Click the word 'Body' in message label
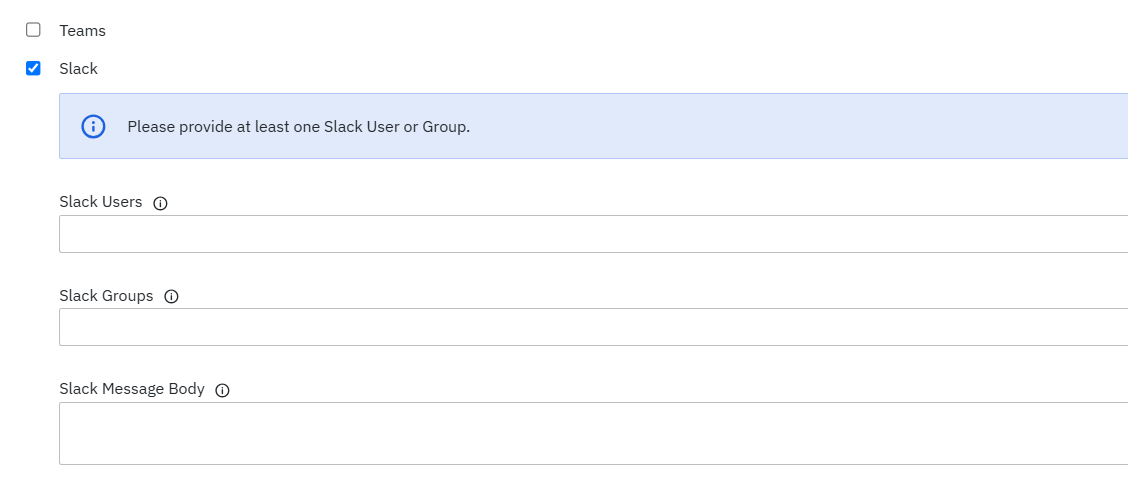The image size is (1128, 489). tap(186, 389)
